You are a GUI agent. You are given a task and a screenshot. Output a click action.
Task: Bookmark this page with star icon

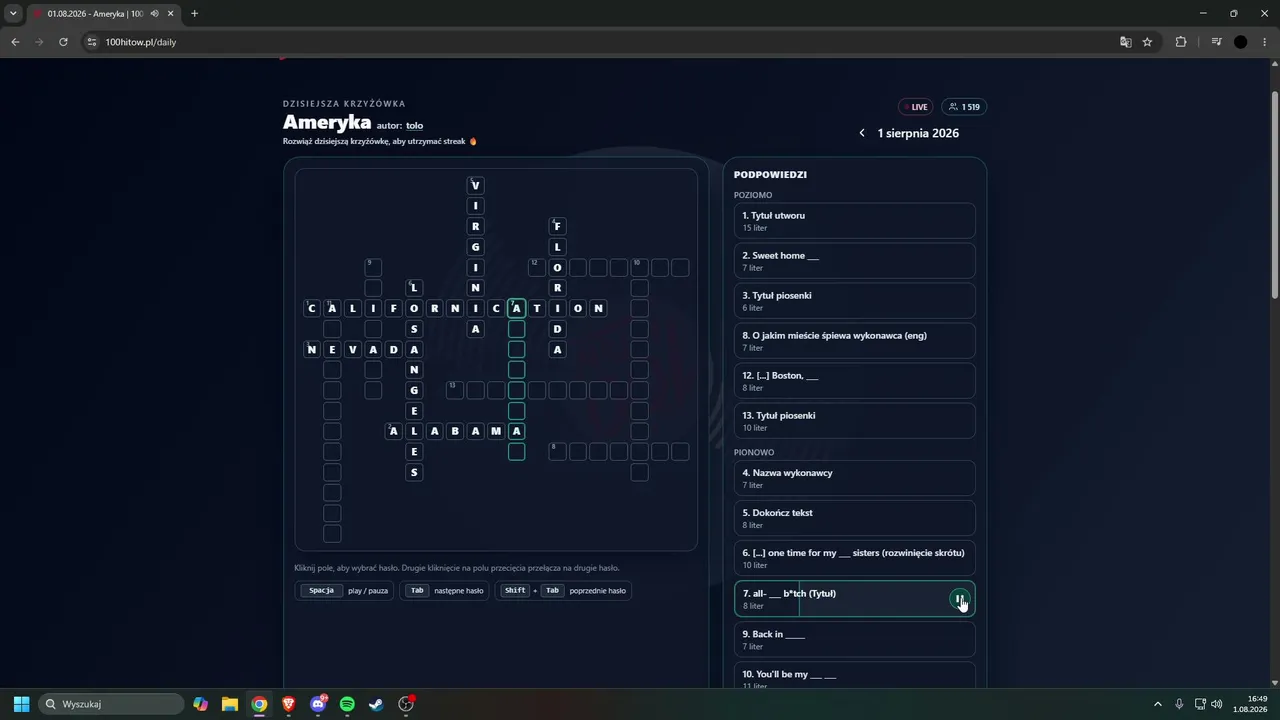point(1147,42)
